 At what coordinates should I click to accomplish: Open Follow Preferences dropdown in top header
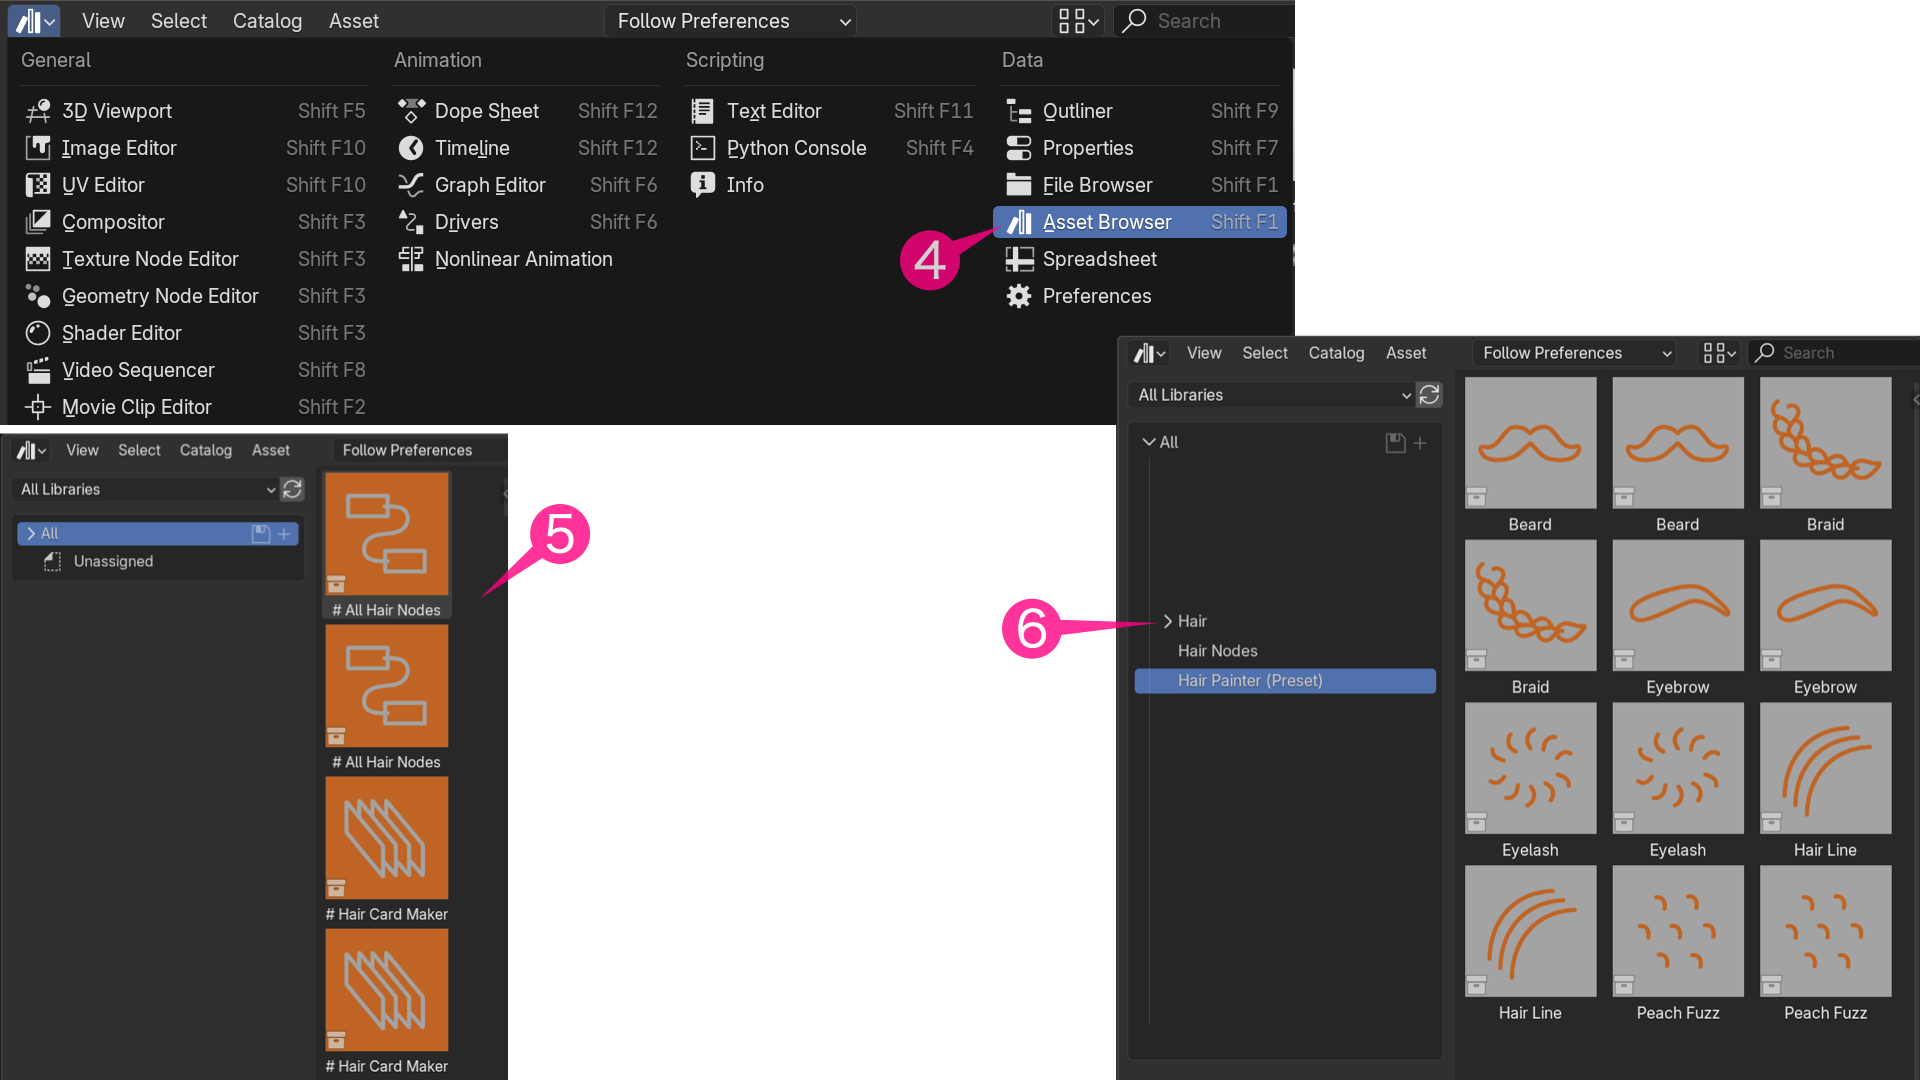click(732, 21)
